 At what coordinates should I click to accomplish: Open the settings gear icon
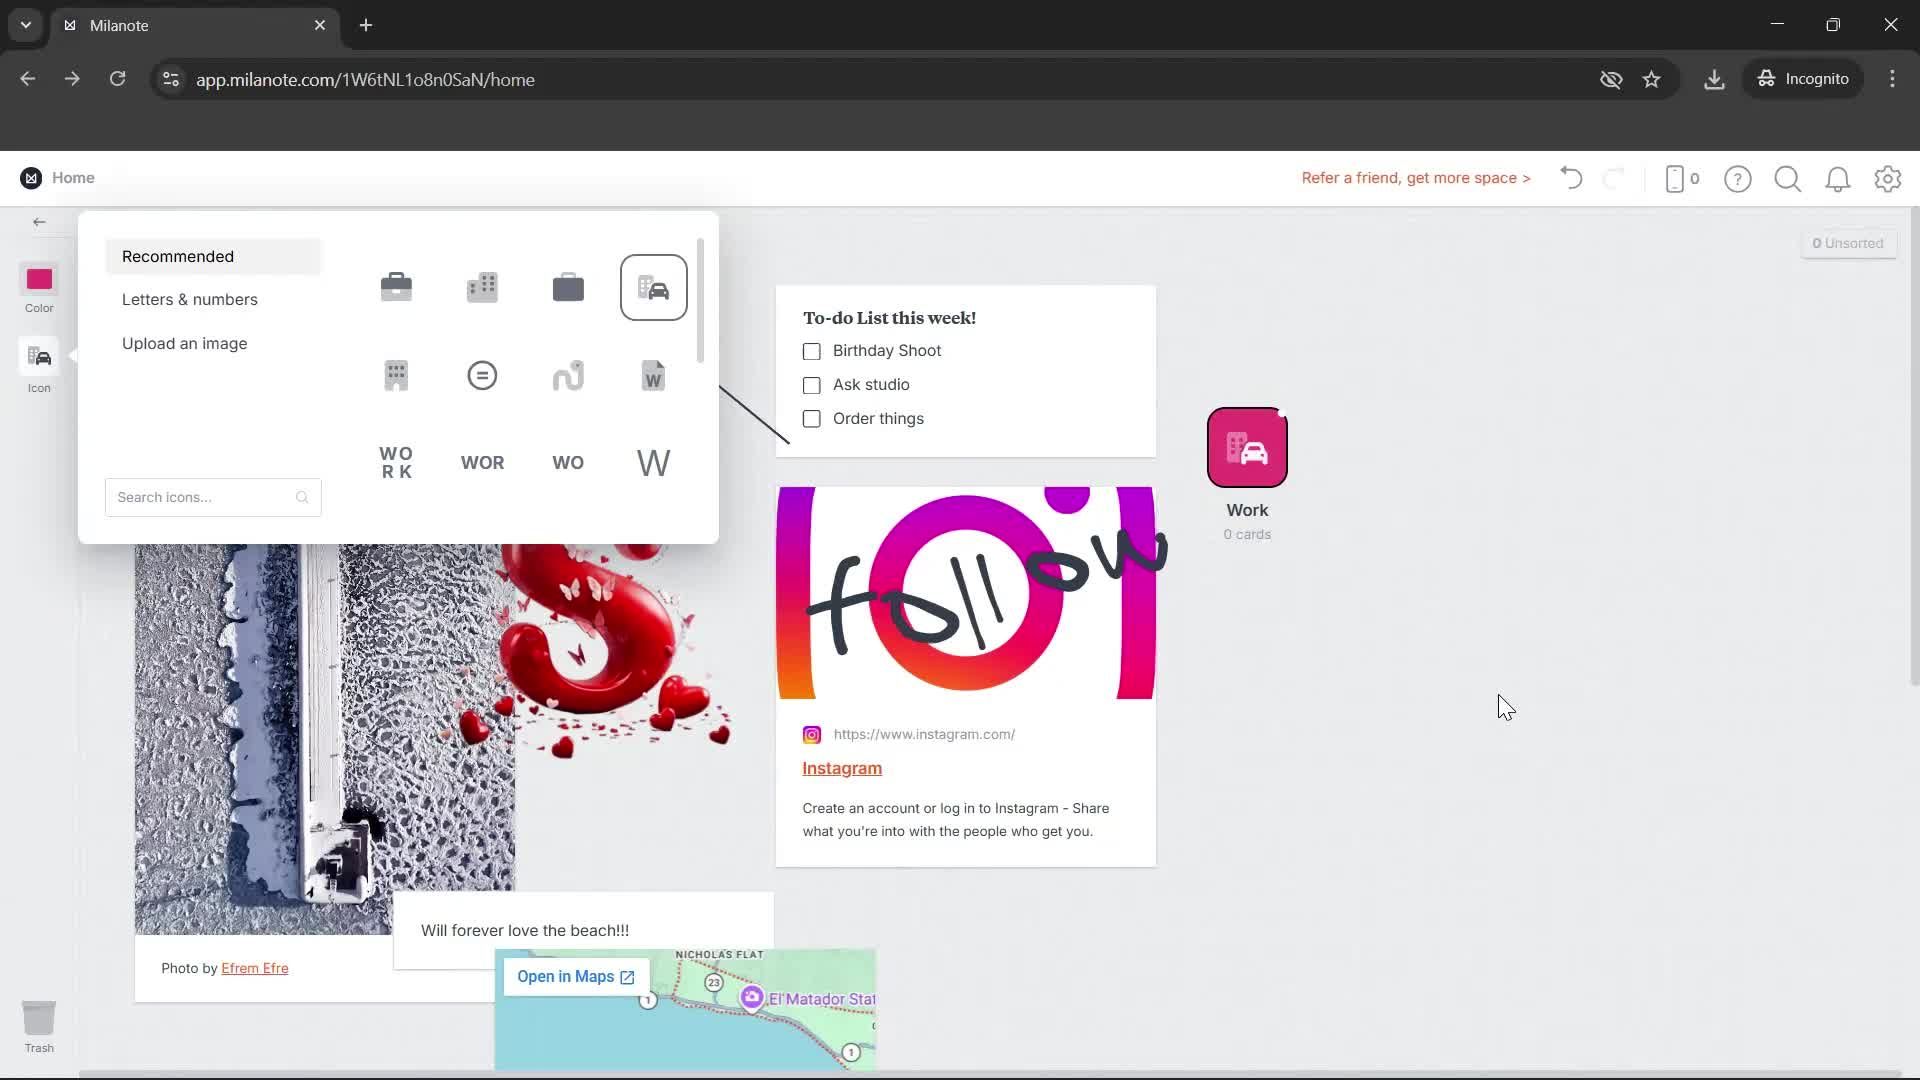(1888, 179)
